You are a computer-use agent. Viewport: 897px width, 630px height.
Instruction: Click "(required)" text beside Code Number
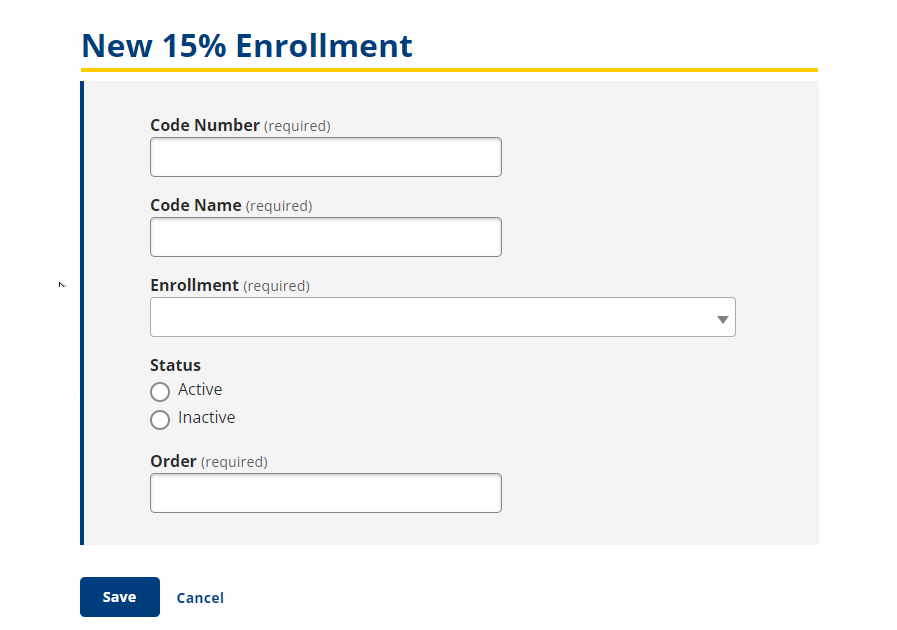tap(297, 126)
